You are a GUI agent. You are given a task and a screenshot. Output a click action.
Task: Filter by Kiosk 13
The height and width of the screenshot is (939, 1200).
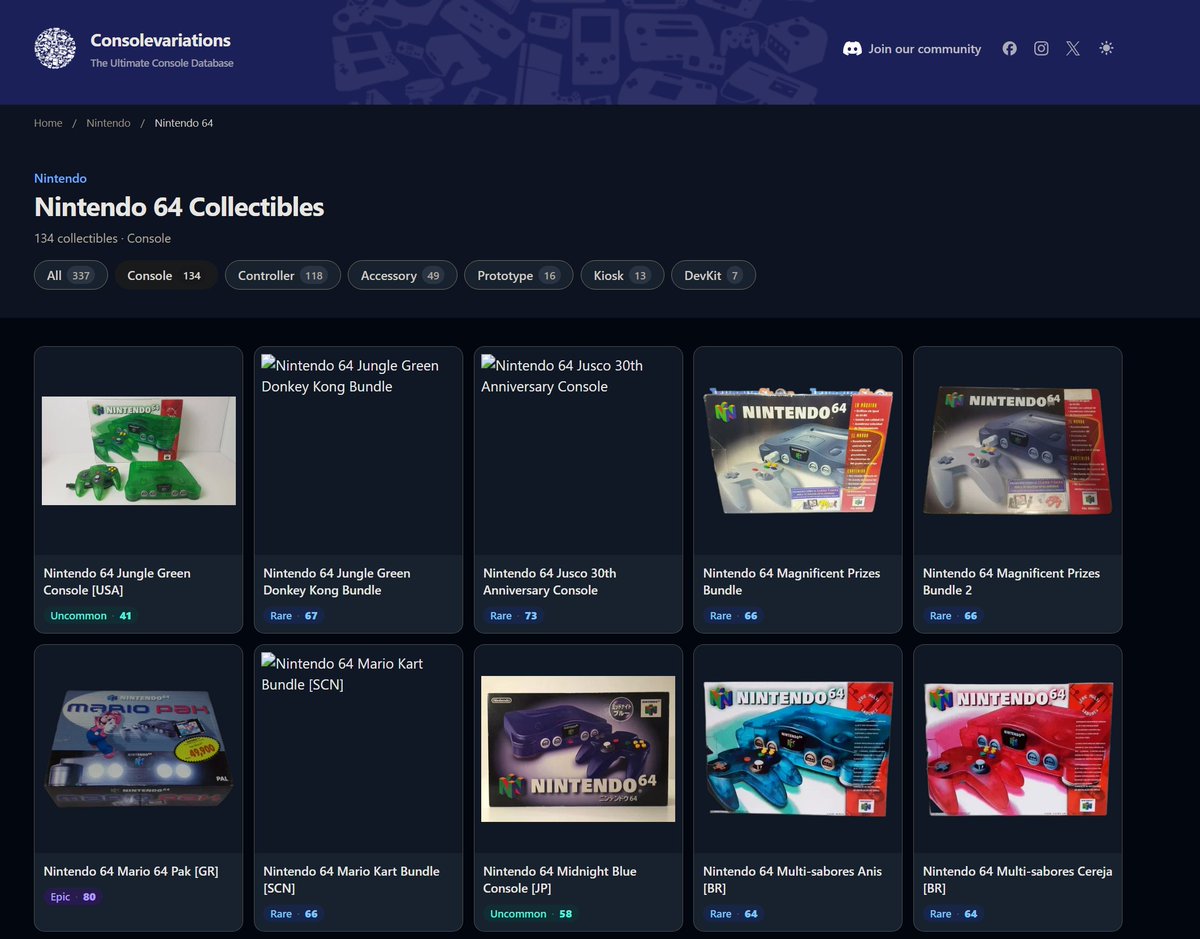click(x=622, y=275)
